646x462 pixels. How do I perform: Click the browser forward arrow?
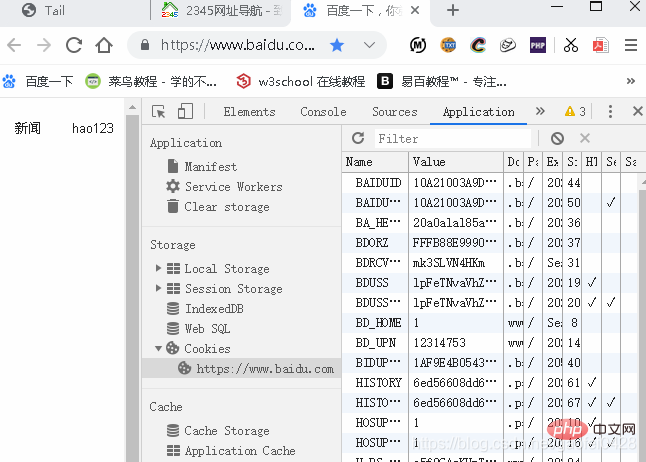coord(44,45)
